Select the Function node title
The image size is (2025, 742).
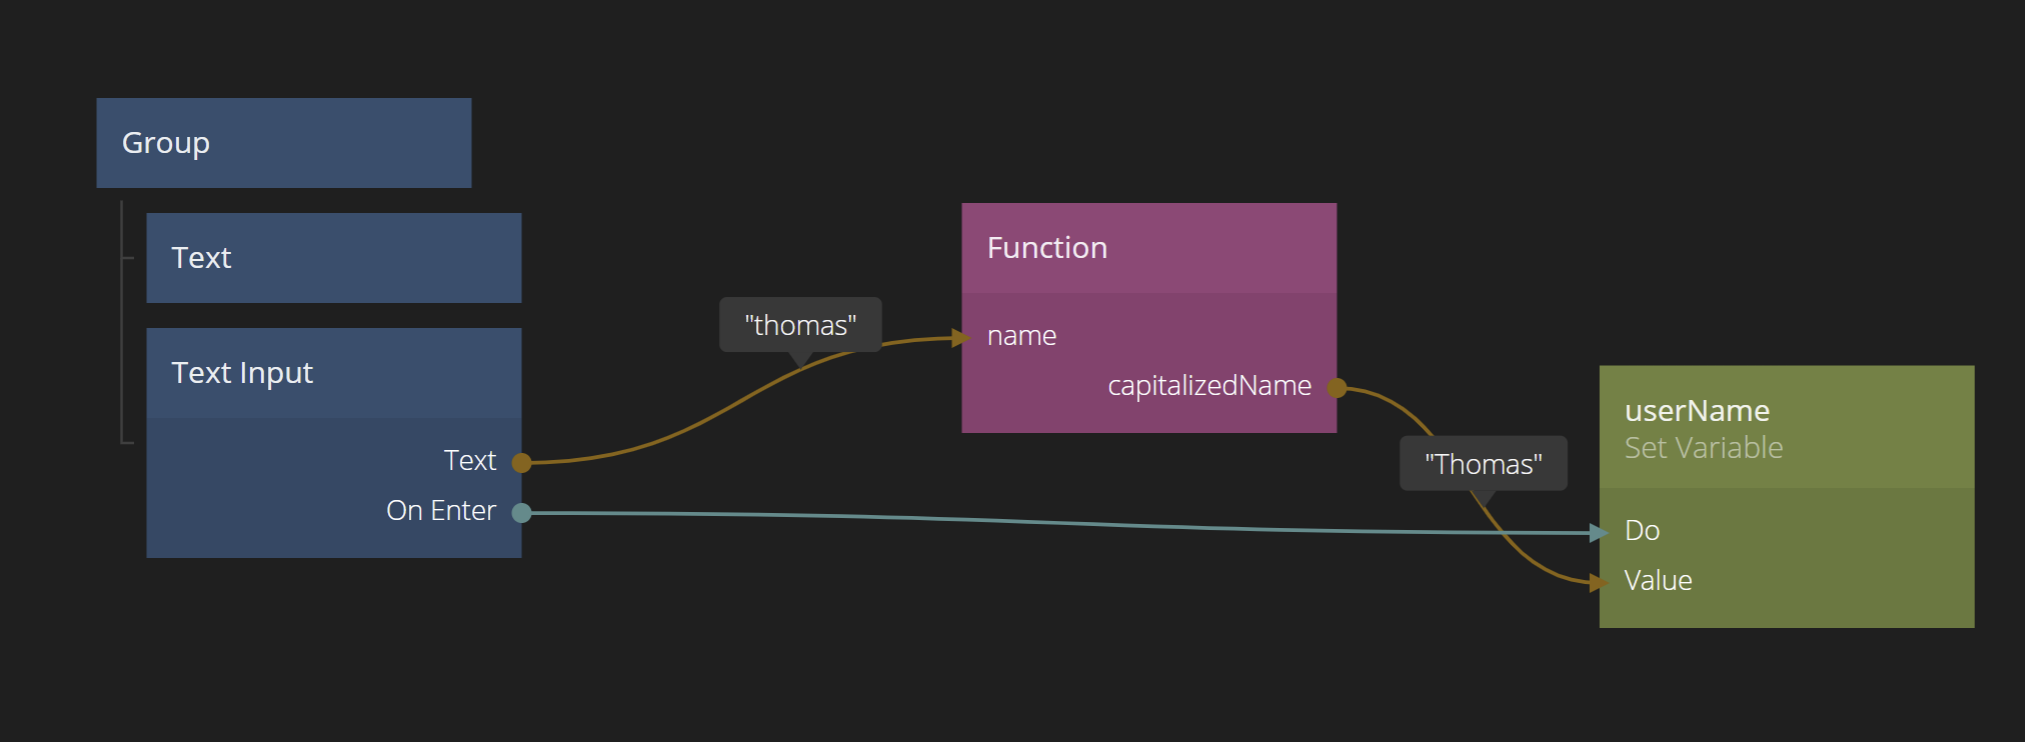point(1047,248)
